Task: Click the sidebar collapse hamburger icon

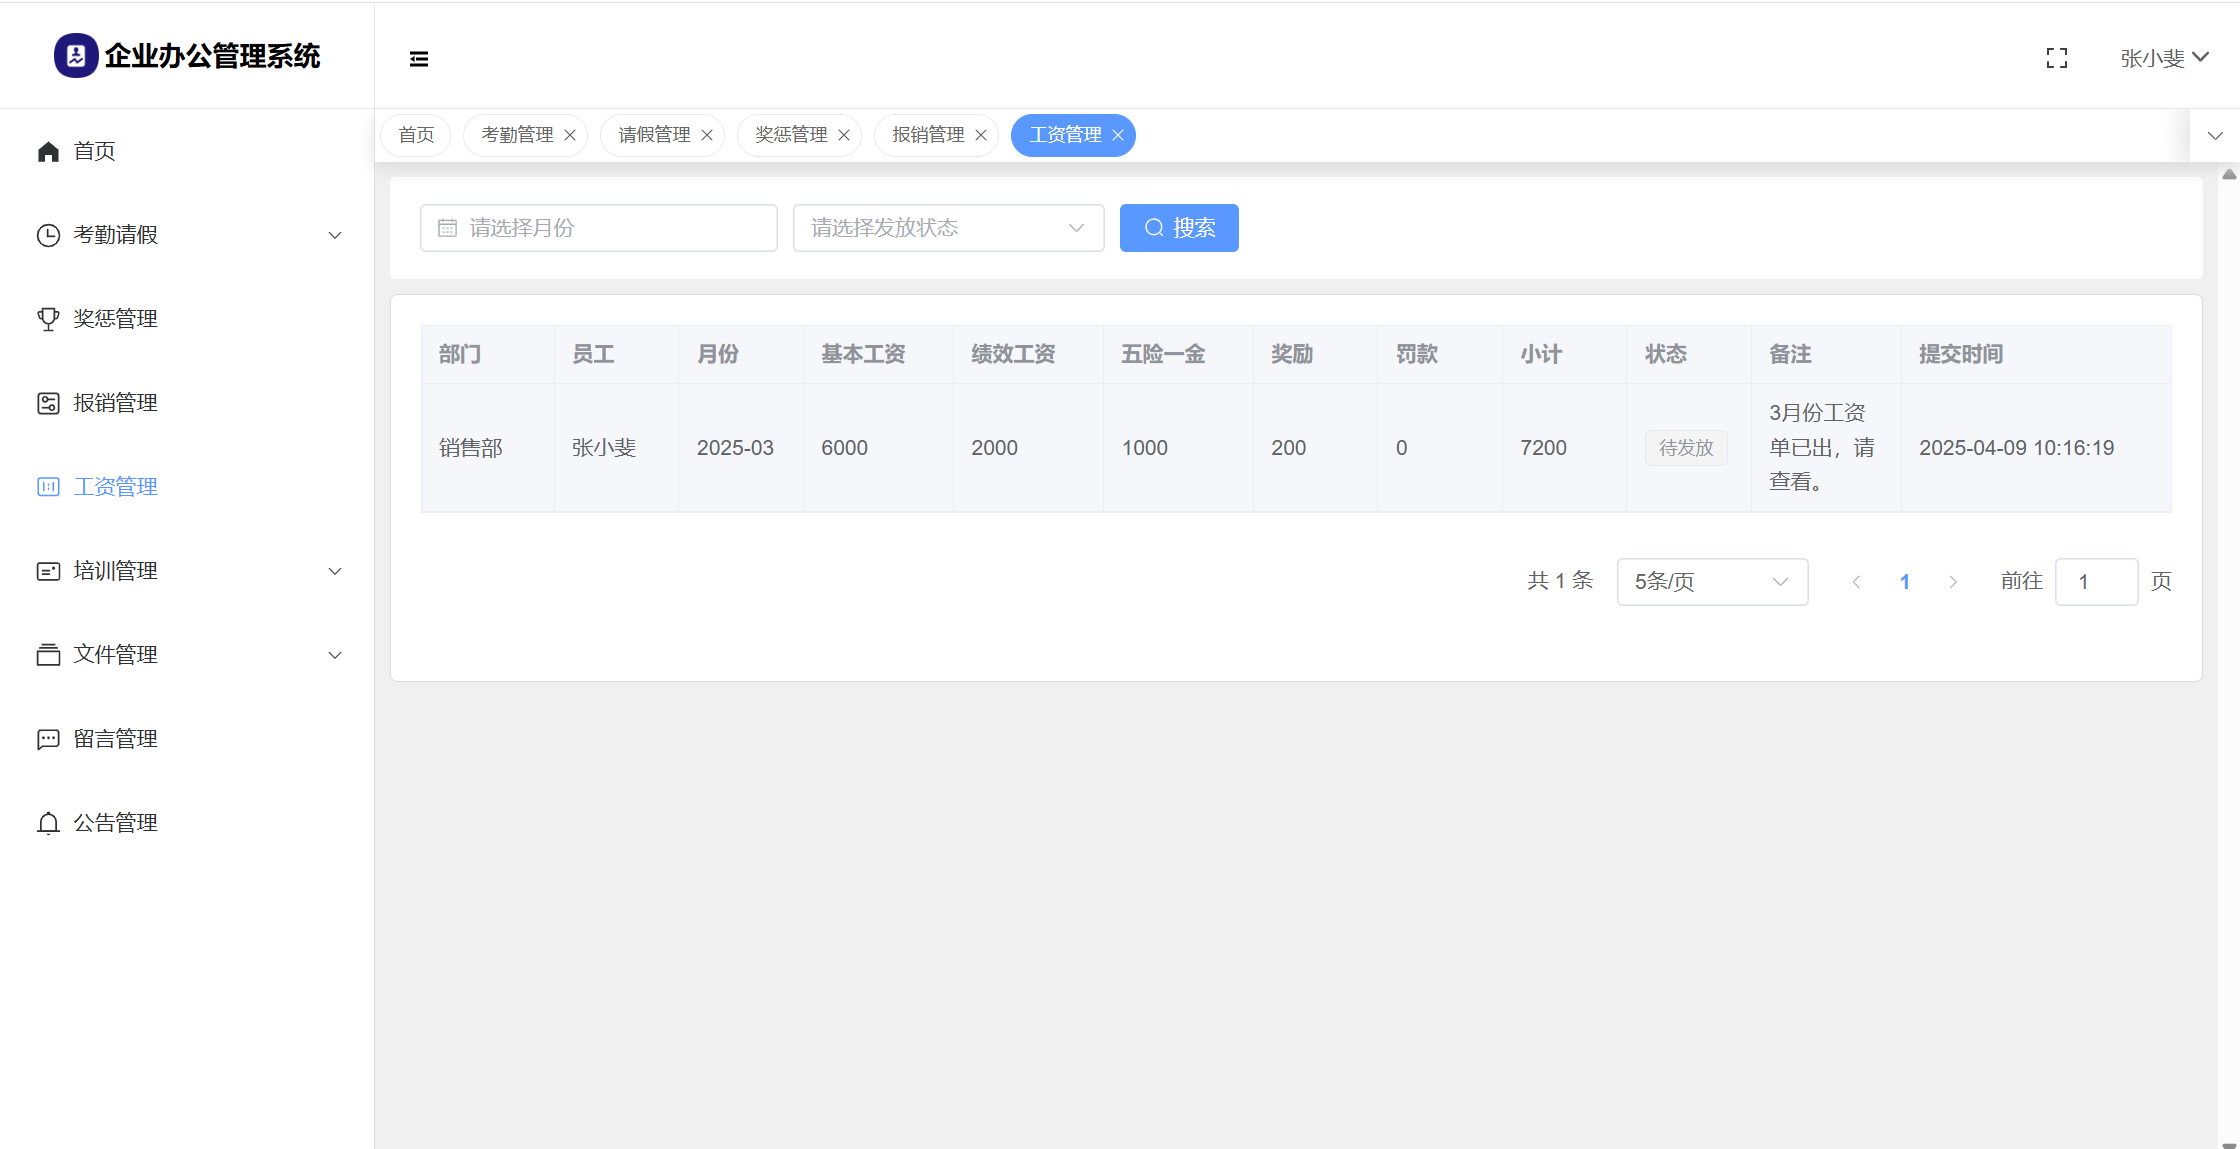Action: (419, 59)
